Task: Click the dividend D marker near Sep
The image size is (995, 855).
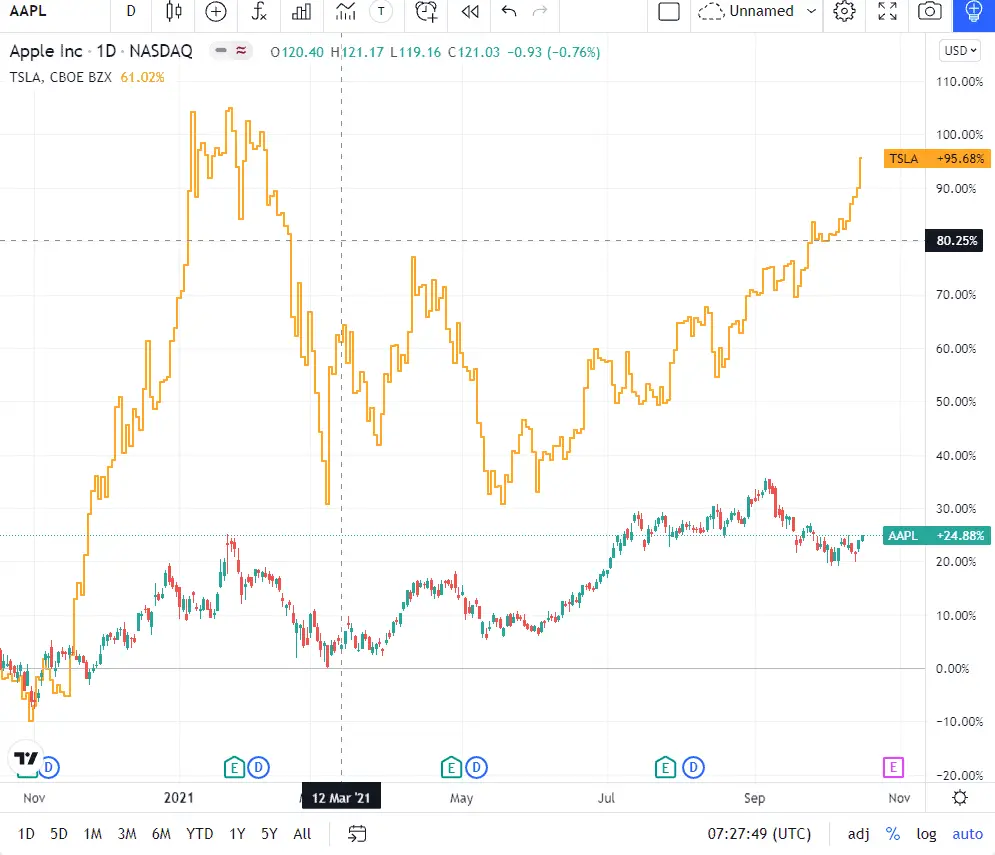Action: (693, 767)
